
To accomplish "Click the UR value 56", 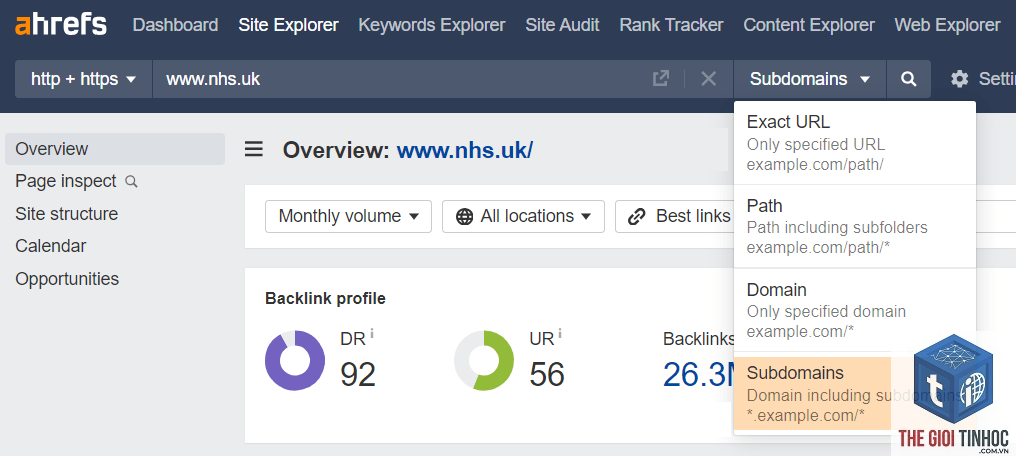I will tap(547, 374).
